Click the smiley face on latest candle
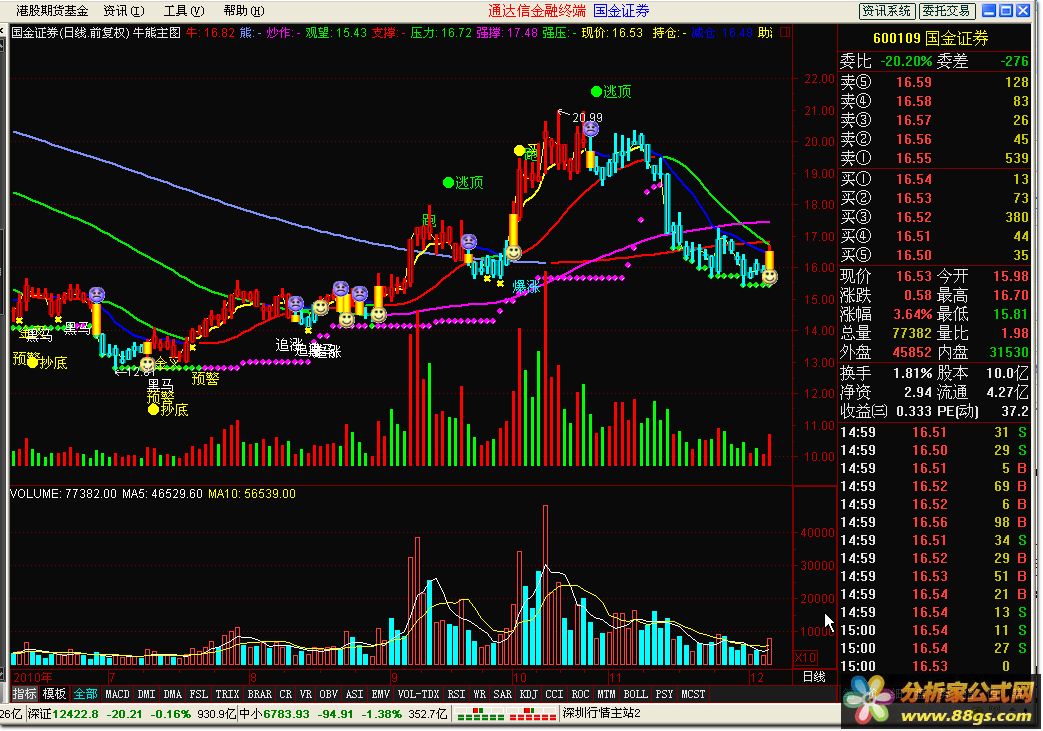Image resolution: width=1043 pixels, height=731 pixels. coord(770,275)
